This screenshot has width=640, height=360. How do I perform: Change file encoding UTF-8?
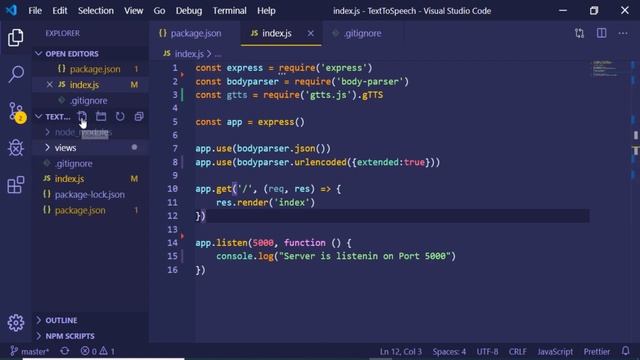[487, 351]
